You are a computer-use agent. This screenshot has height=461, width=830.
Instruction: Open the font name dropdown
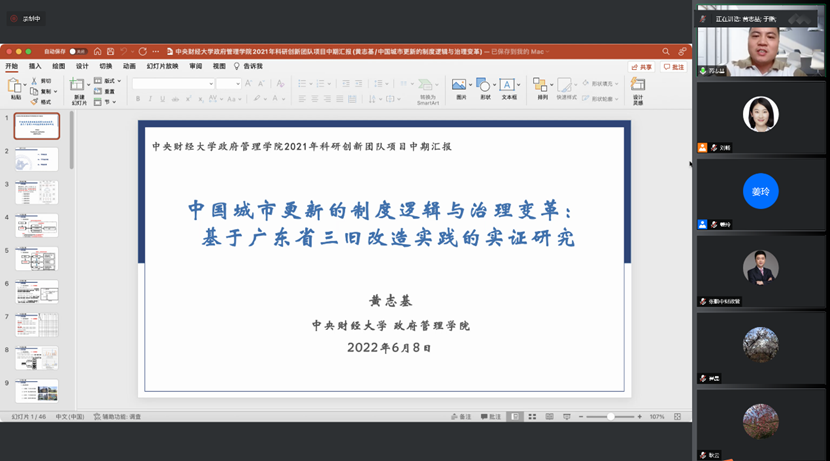click(174, 84)
